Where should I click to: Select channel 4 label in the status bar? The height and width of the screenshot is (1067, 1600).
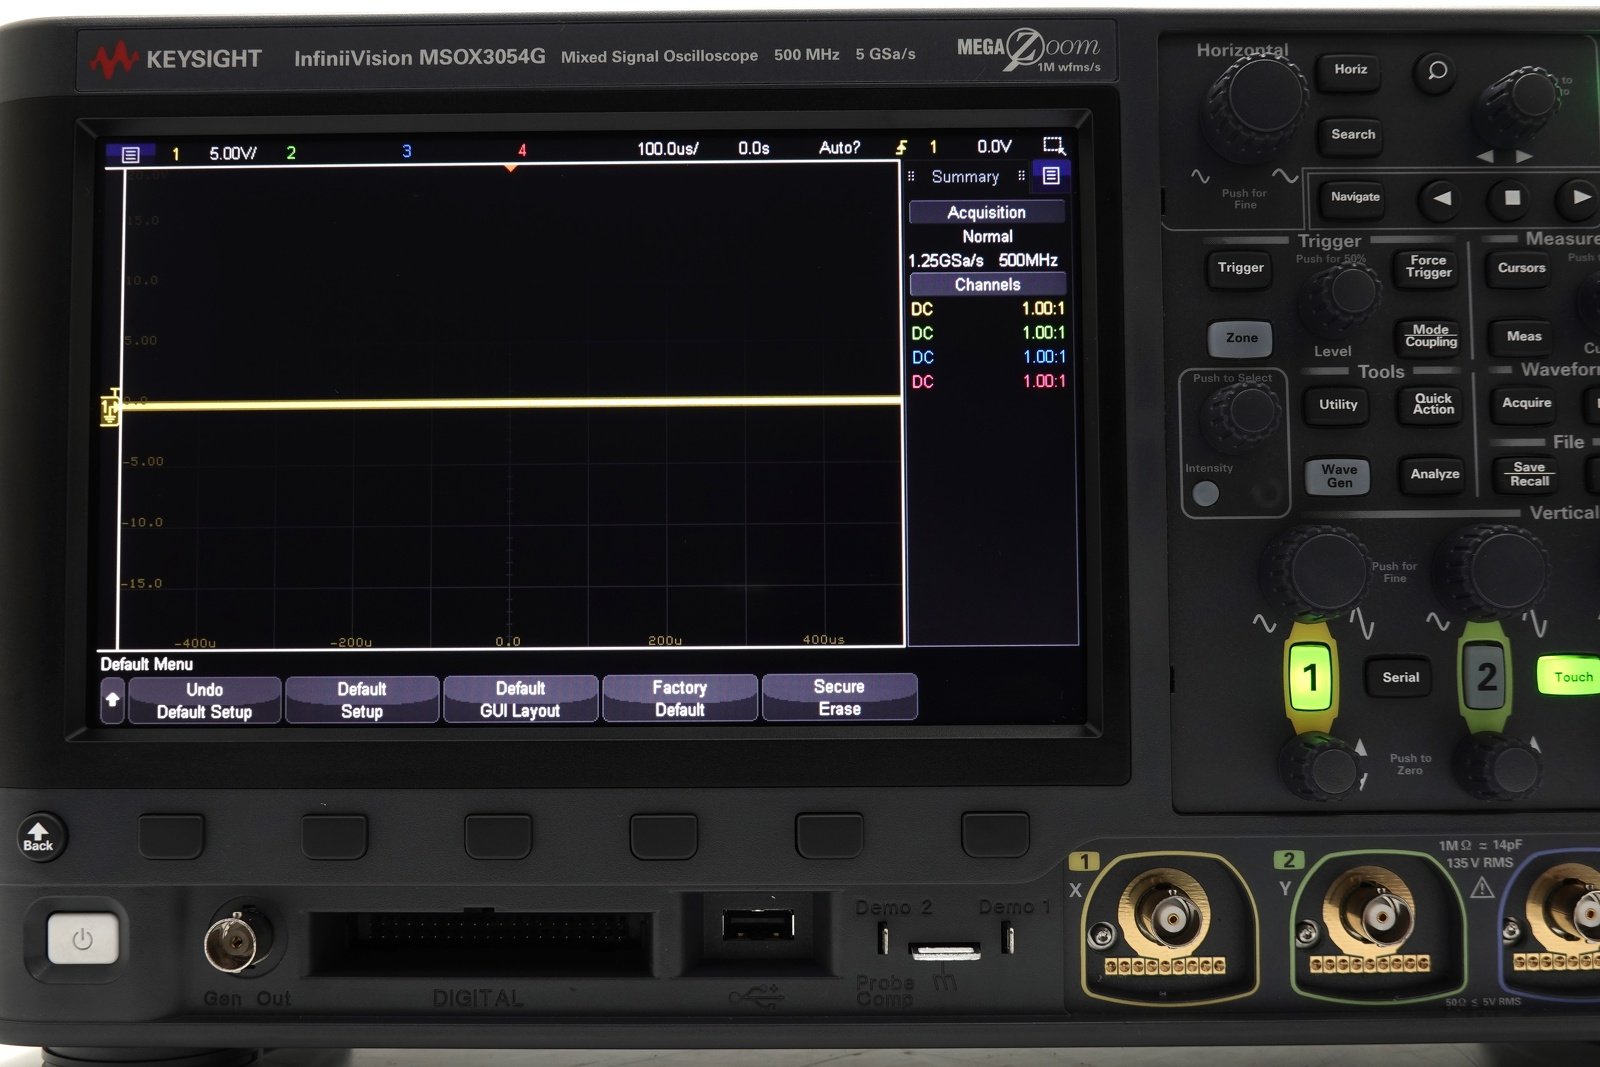coord(521,150)
